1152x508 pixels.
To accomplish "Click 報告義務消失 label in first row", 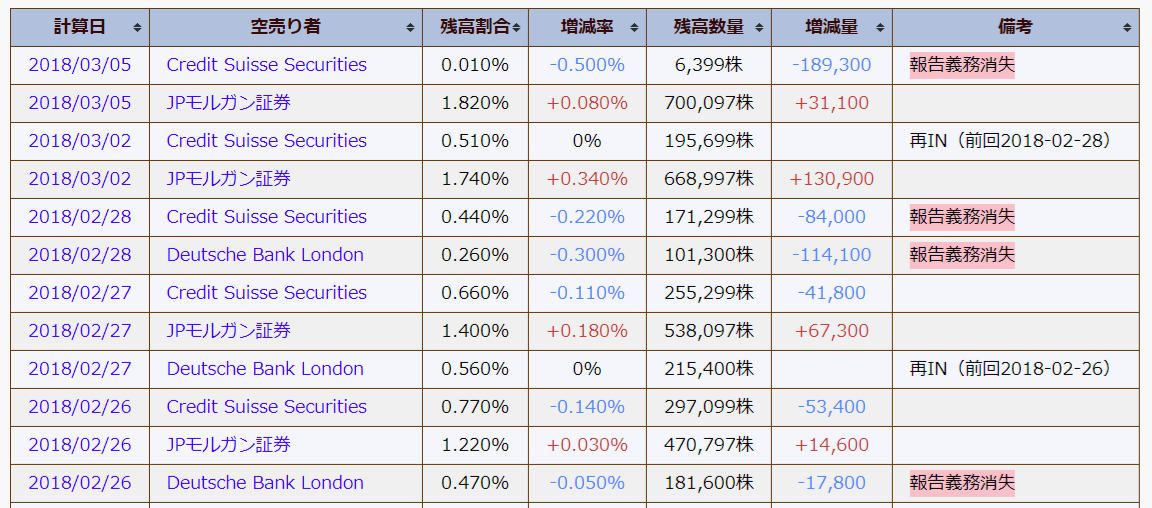I will (962, 65).
